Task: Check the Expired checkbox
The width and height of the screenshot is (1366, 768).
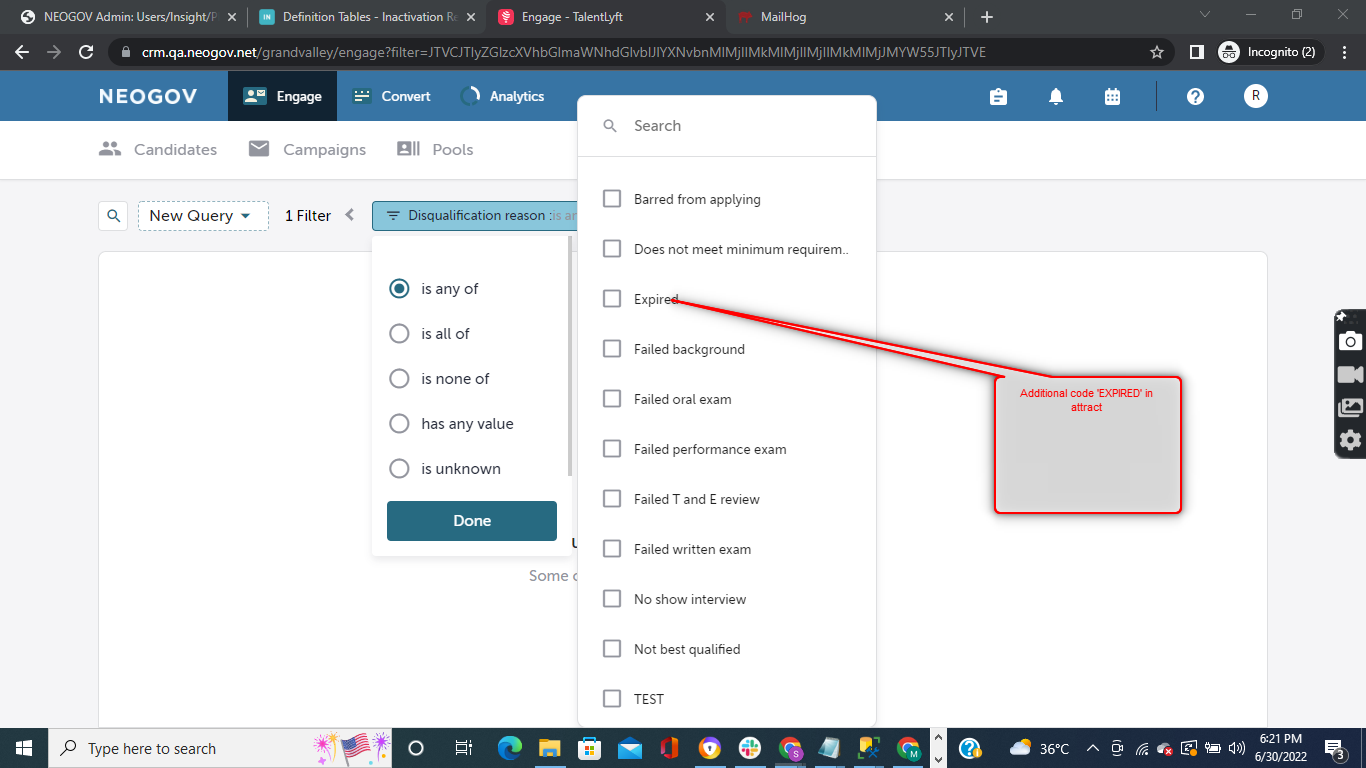Action: click(612, 299)
